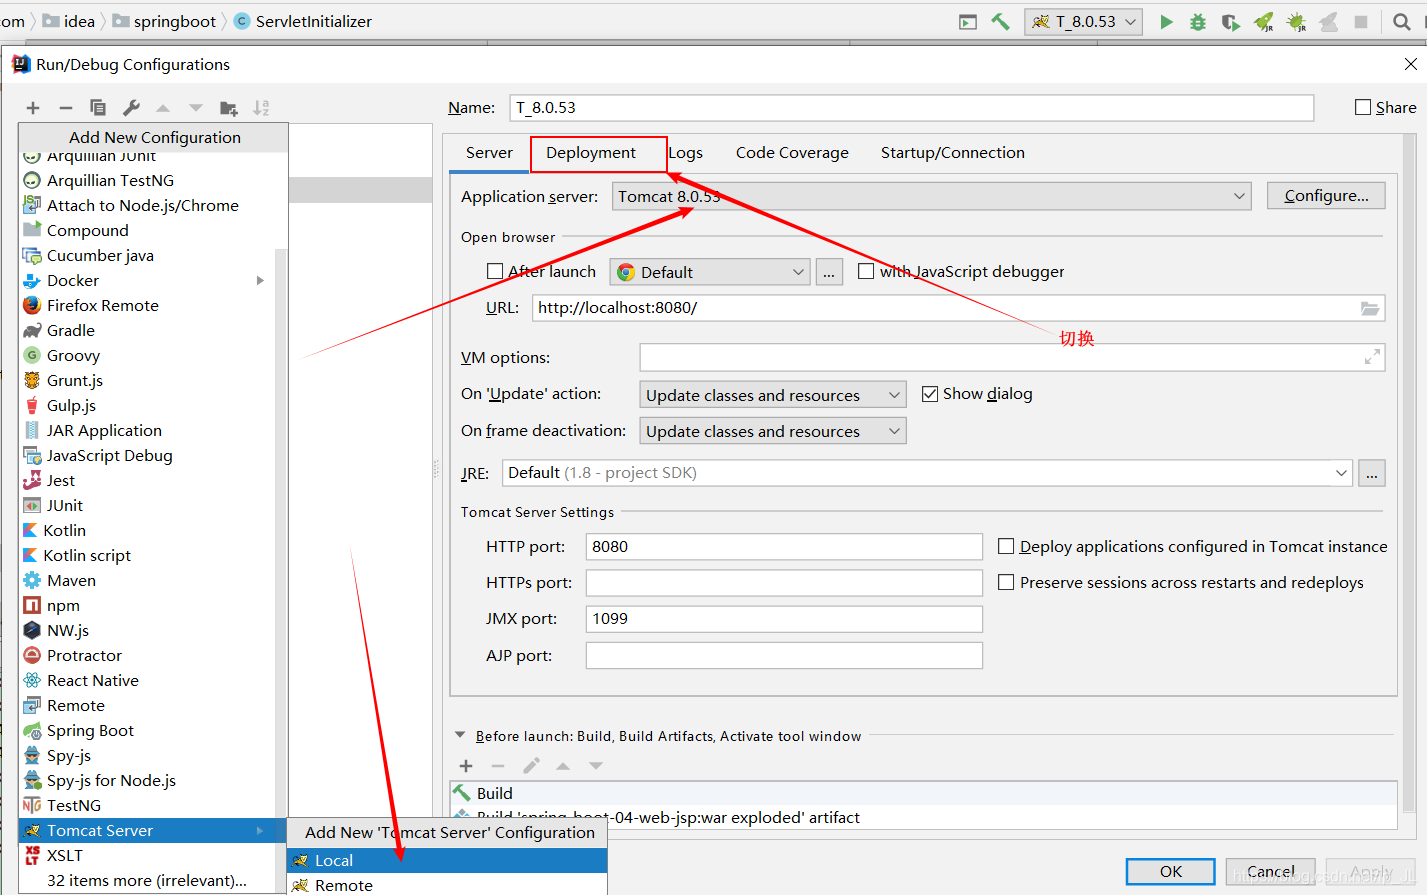The width and height of the screenshot is (1427, 895).
Task: Open the Default browser dropdown
Action: click(x=710, y=272)
